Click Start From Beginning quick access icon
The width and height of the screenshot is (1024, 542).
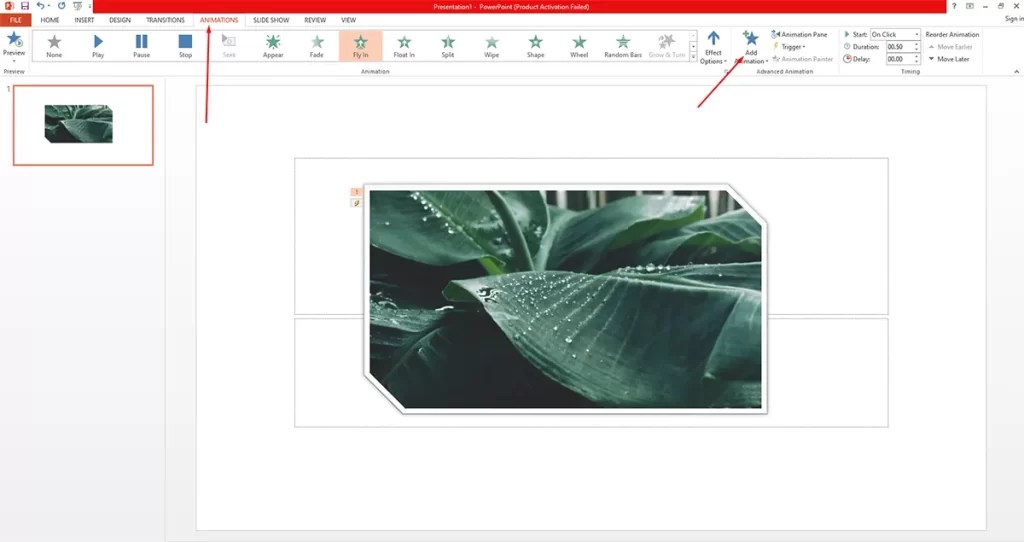(x=78, y=6)
